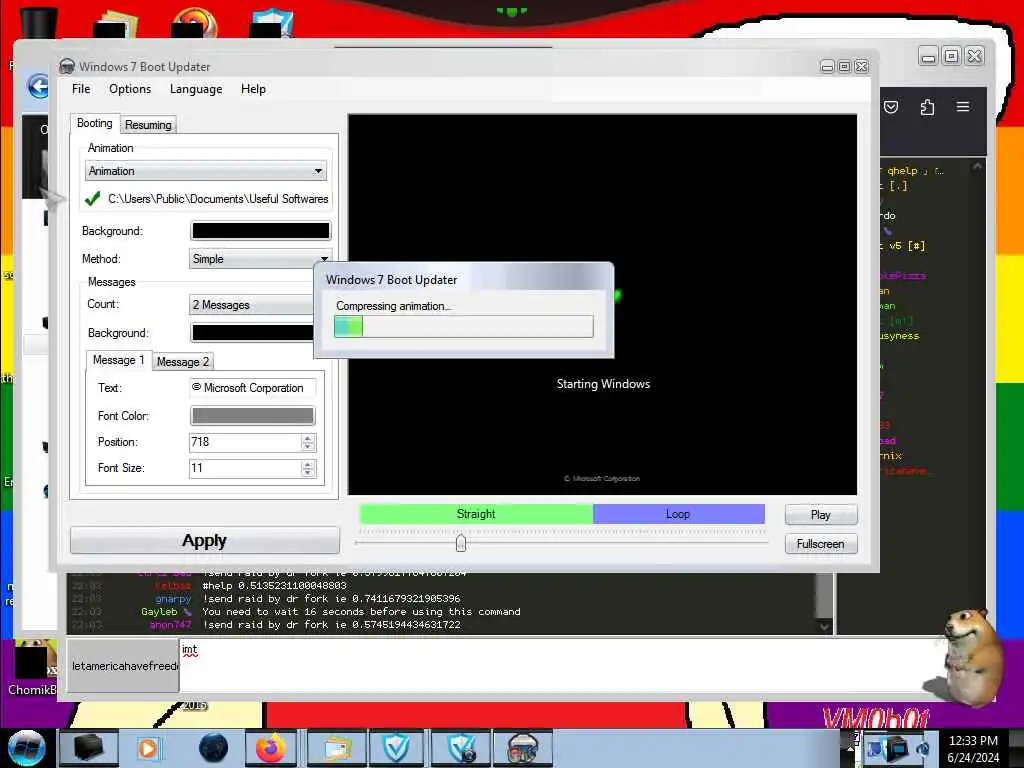Click the Boot Updater title bar icon
The image size is (1024, 768).
[x=67, y=67]
